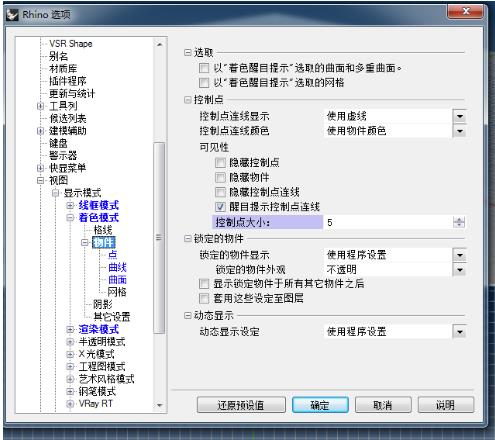495x440 pixels.
Task: Select 插件程序 in options tree
Action: pyautogui.click(x=68, y=81)
